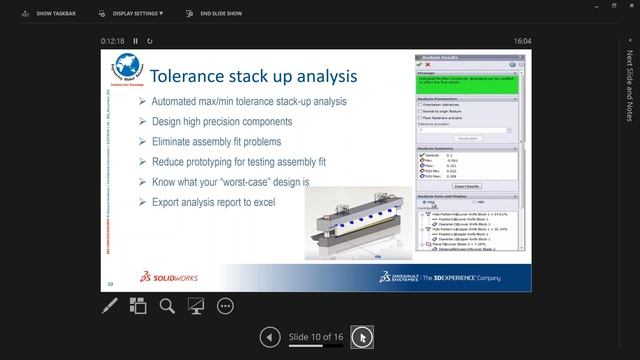Restore down the presenter view window
Image resolution: width=640 pixels, height=360 pixels.
tap(614, 6)
